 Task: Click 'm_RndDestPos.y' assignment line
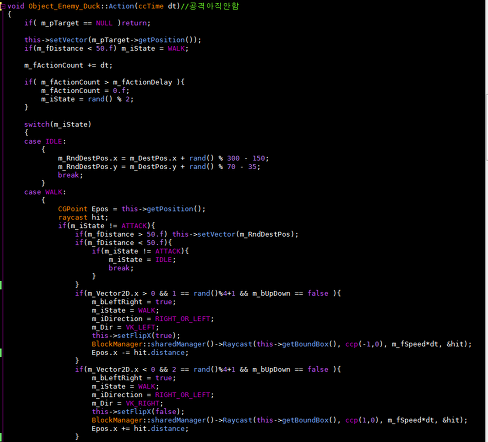tap(159, 167)
